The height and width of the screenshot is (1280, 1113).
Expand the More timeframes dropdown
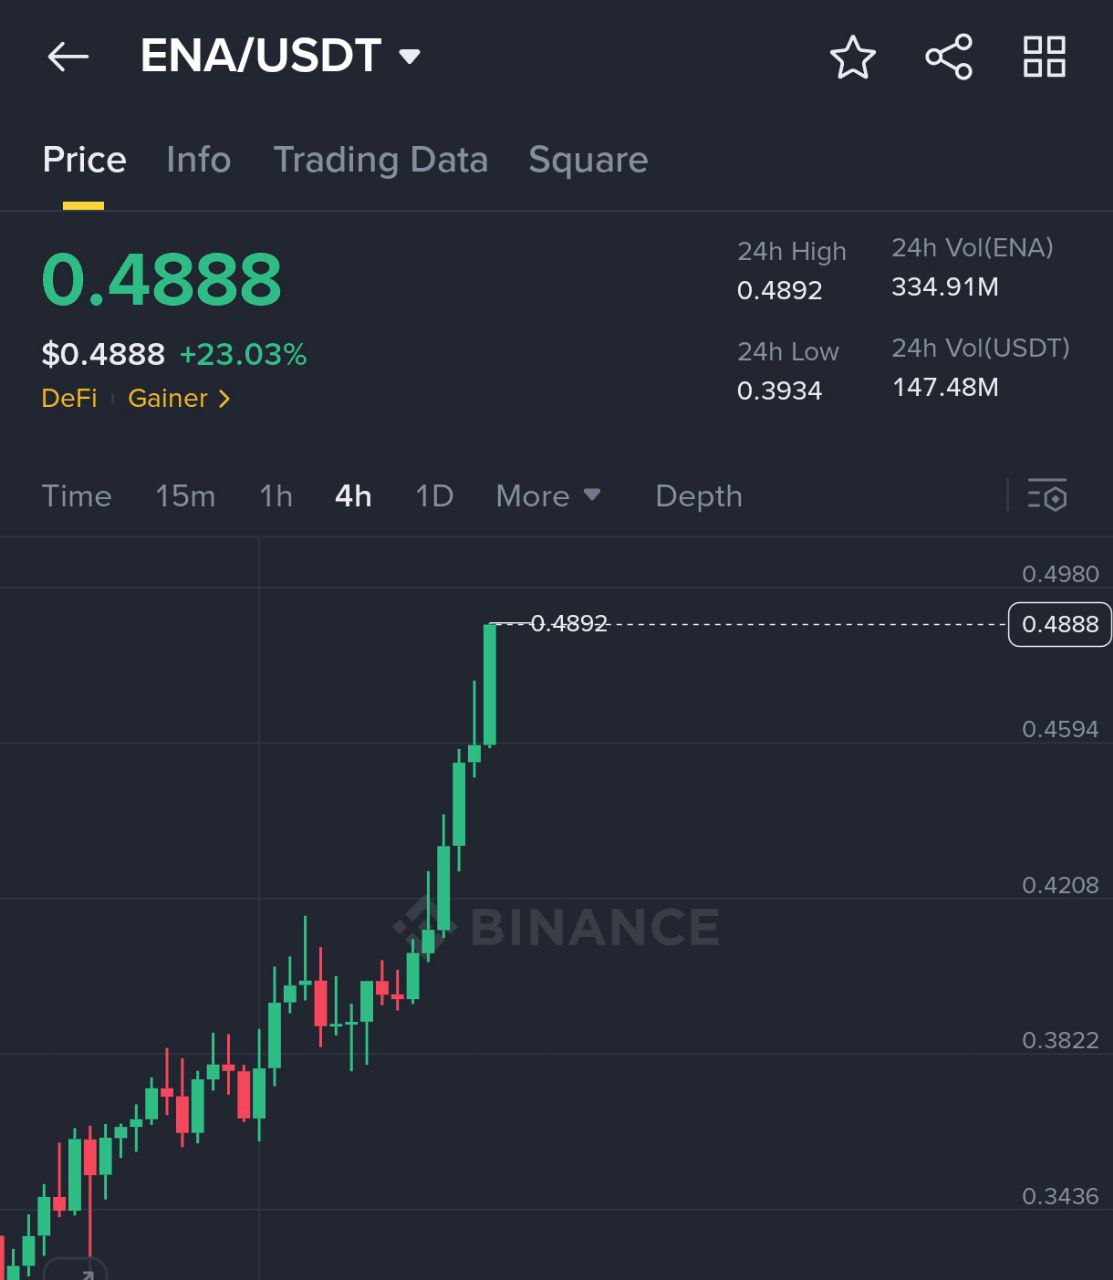coord(548,496)
